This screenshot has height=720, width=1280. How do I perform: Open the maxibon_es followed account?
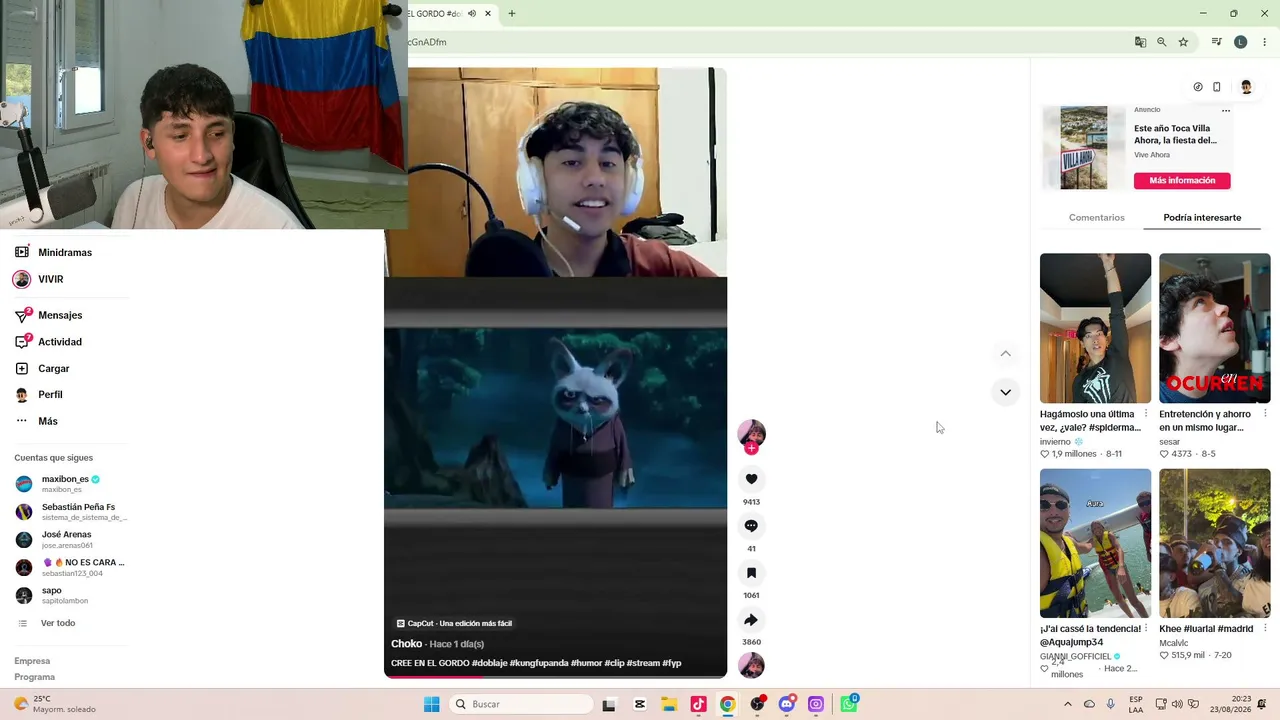[70, 483]
